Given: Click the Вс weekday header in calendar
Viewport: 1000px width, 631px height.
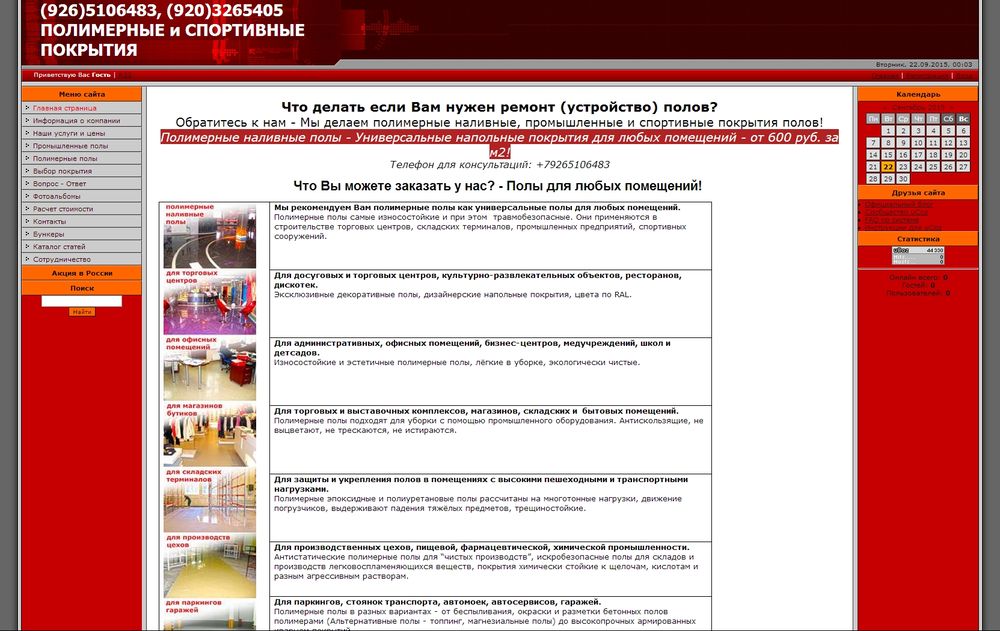Looking at the screenshot, I should pos(963,119).
